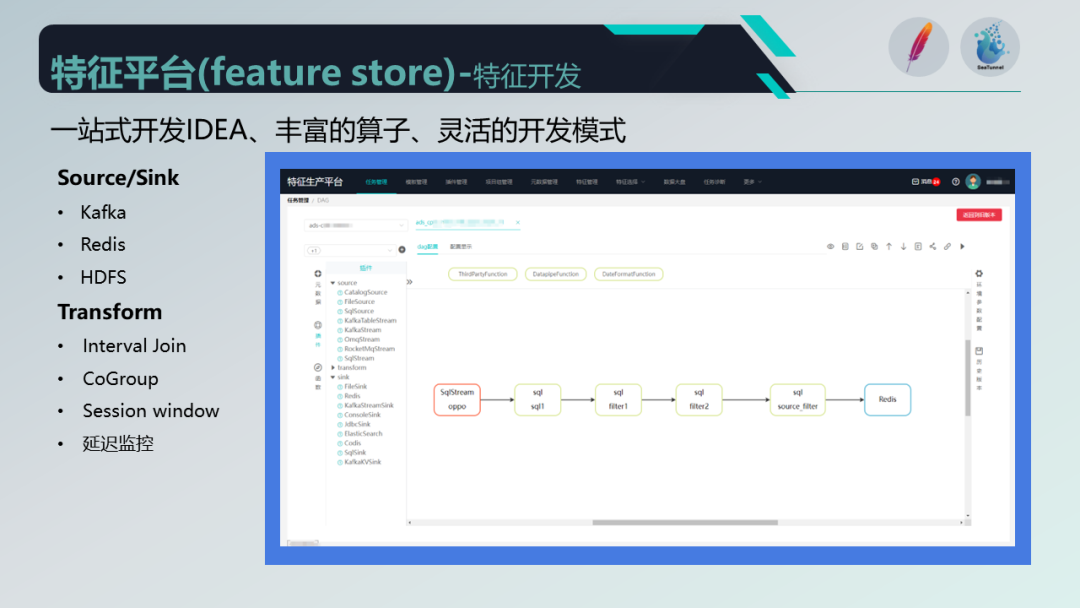Screen dimensions: 1080x608
Task: Click the share icon in DAG toolbar
Action: click(x=933, y=247)
